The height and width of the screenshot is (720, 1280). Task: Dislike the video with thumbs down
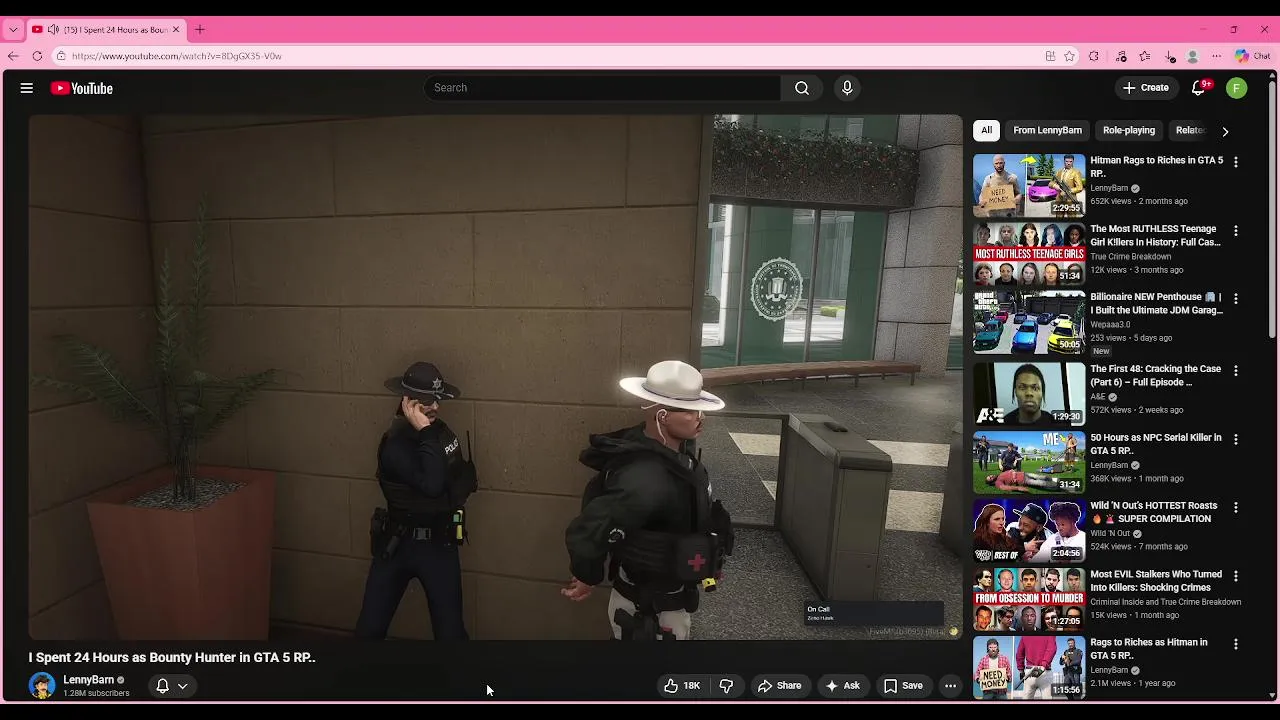coord(727,686)
